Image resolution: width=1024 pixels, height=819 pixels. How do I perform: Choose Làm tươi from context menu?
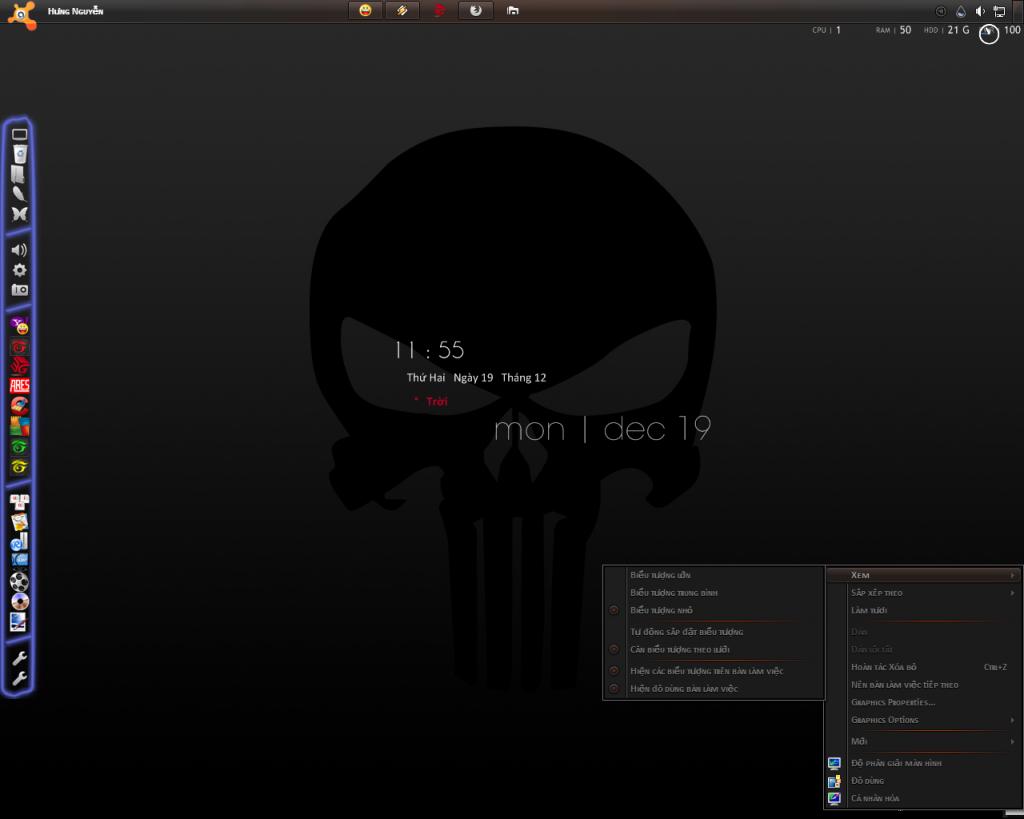(923, 610)
